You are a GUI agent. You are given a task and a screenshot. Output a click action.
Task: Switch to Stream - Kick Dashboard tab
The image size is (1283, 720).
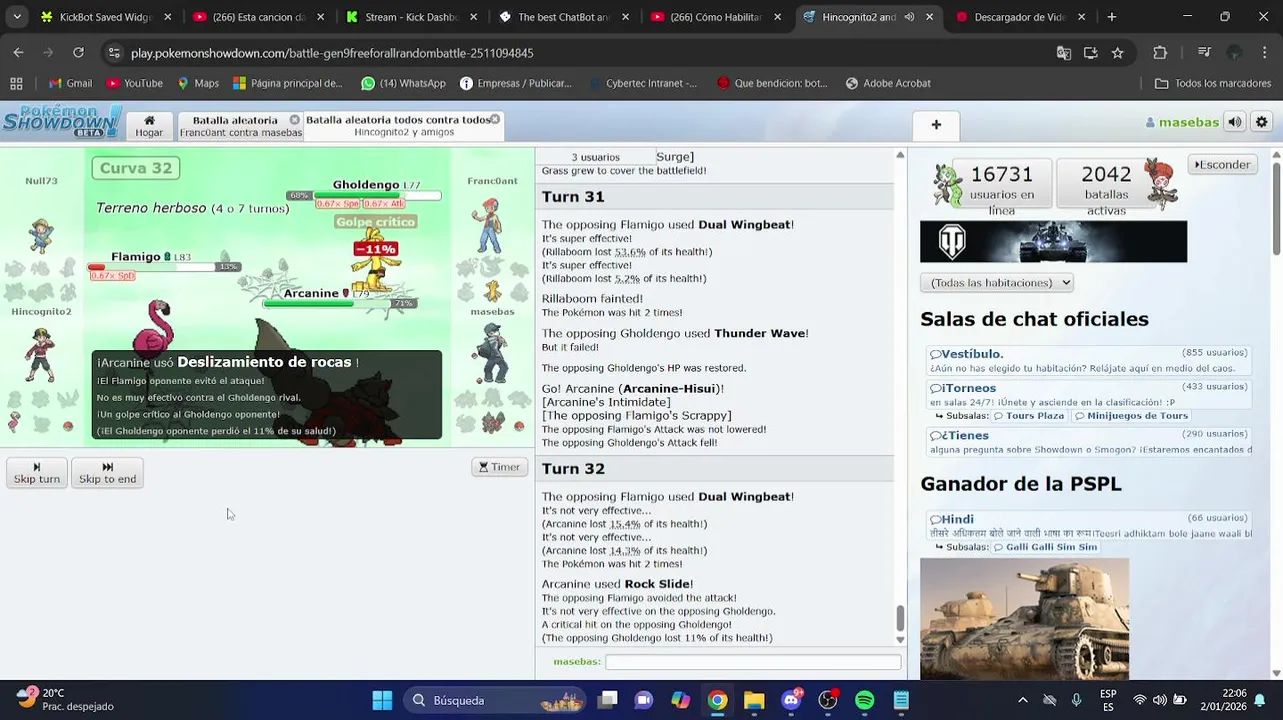click(410, 17)
